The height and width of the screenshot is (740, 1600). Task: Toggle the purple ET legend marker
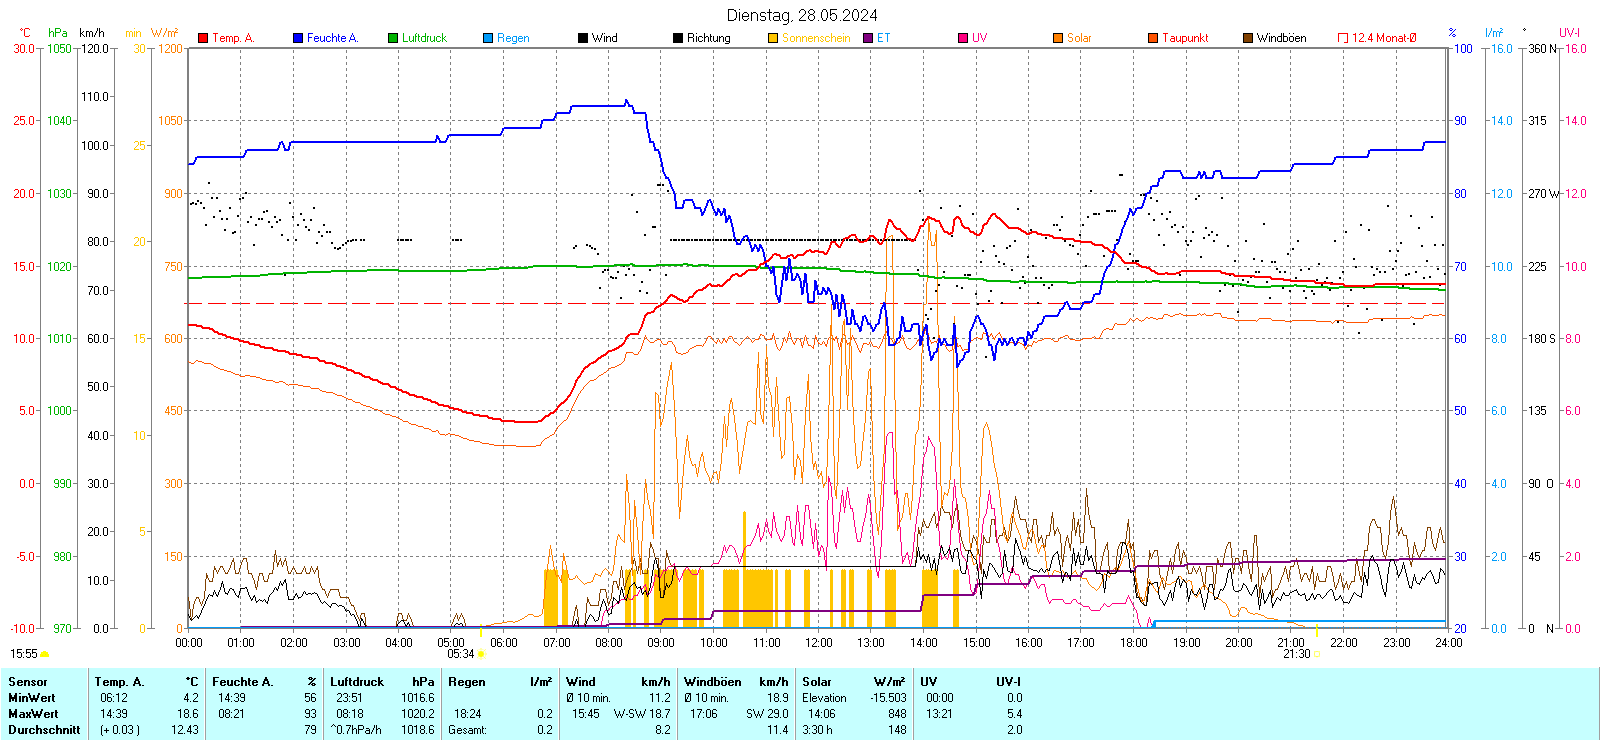click(x=868, y=38)
